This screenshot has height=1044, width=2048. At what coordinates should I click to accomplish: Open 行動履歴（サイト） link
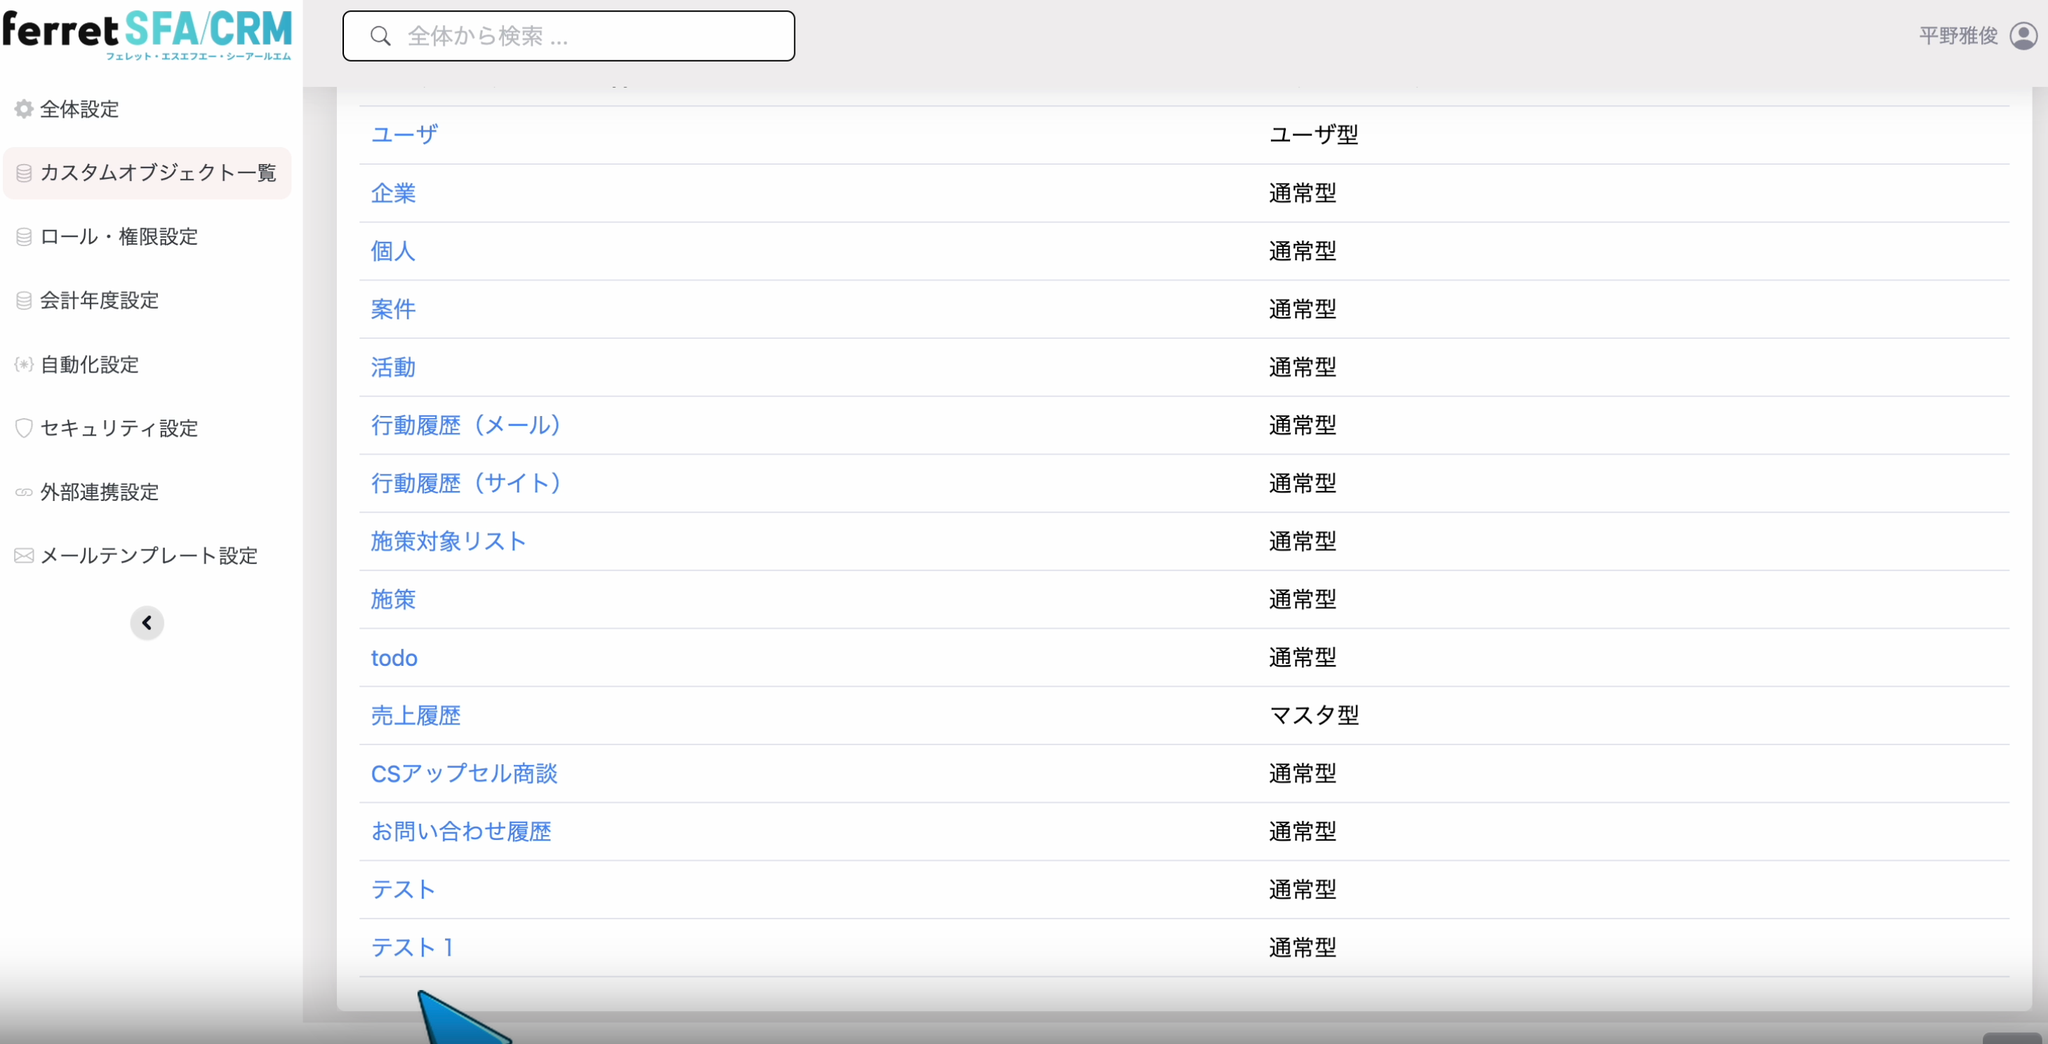(x=466, y=483)
